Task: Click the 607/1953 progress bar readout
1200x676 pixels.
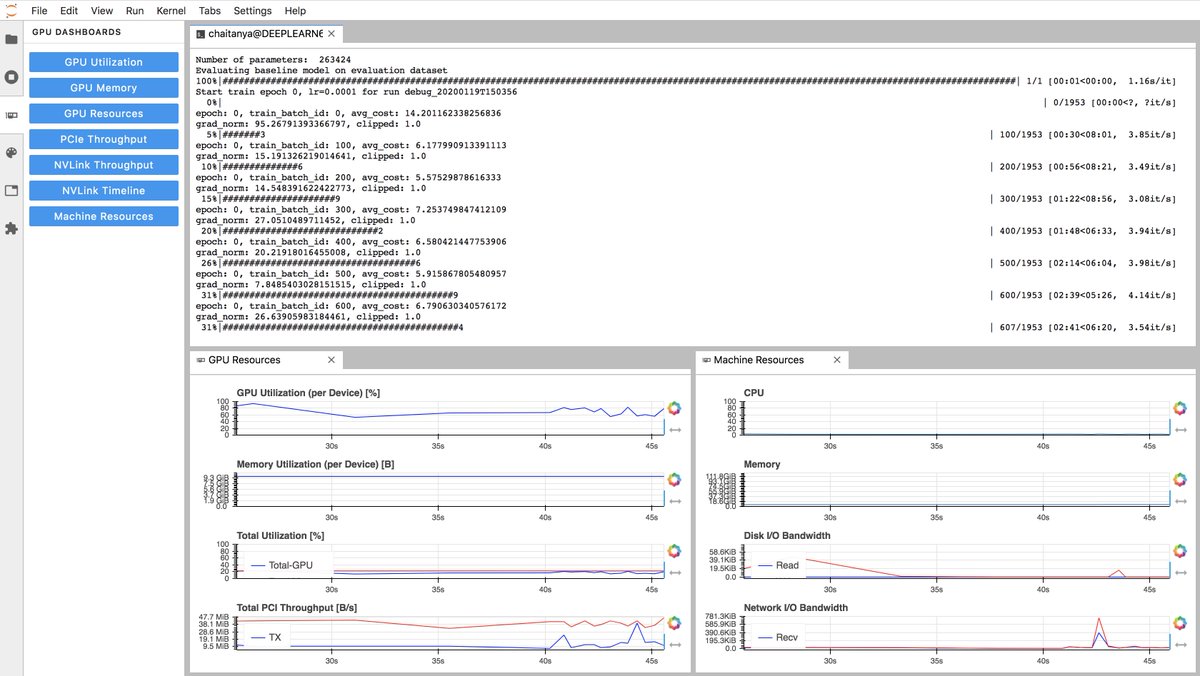Action: click(1083, 328)
